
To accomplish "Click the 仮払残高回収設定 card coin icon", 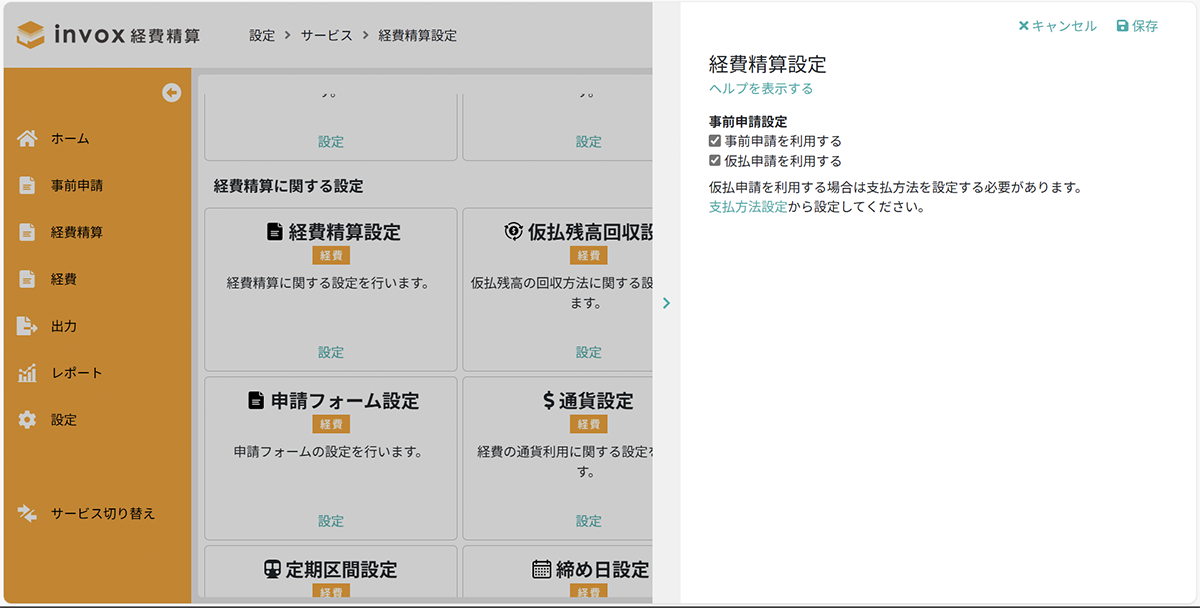I will (513, 232).
